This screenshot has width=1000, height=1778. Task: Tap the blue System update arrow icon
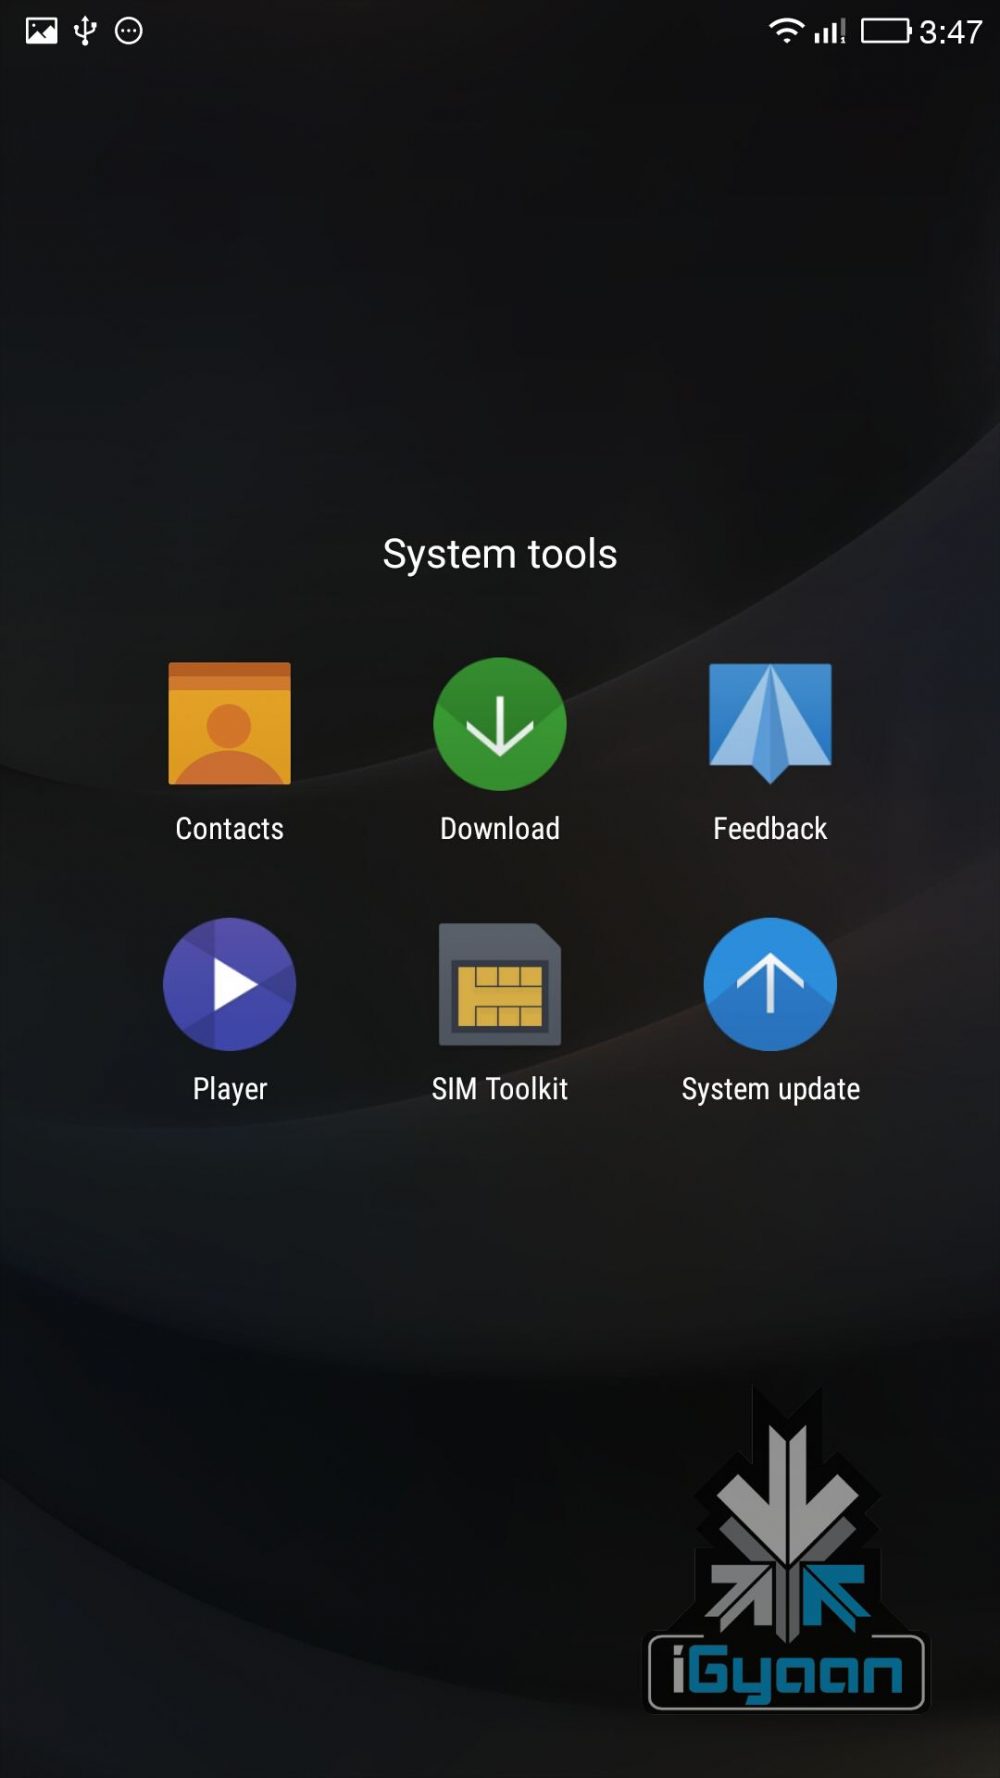(769, 984)
